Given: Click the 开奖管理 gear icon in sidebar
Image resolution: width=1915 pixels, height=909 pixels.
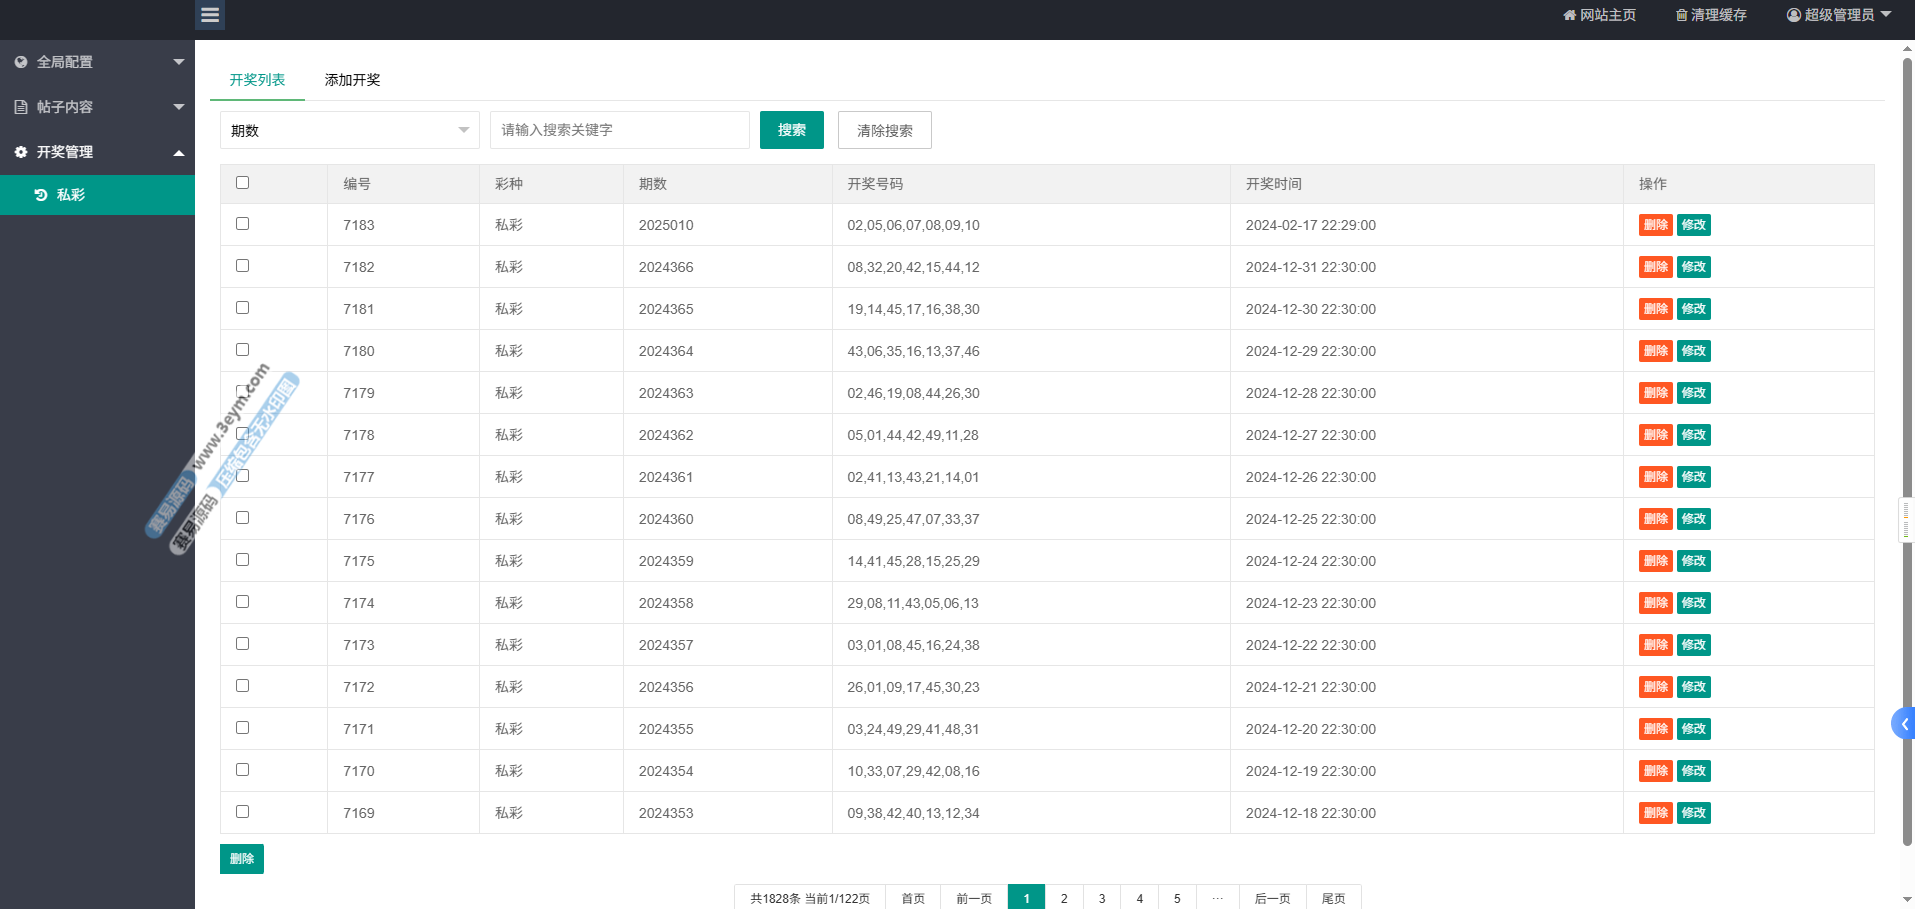Looking at the screenshot, I should 21,152.
